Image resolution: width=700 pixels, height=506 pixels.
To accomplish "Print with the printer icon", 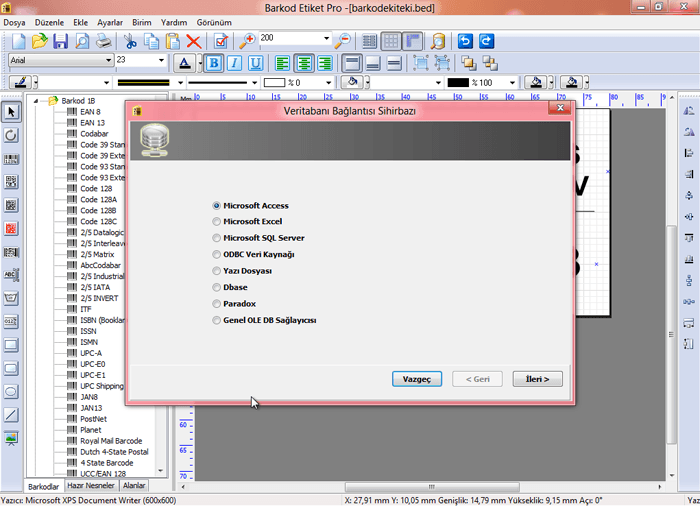I will [x=104, y=41].
